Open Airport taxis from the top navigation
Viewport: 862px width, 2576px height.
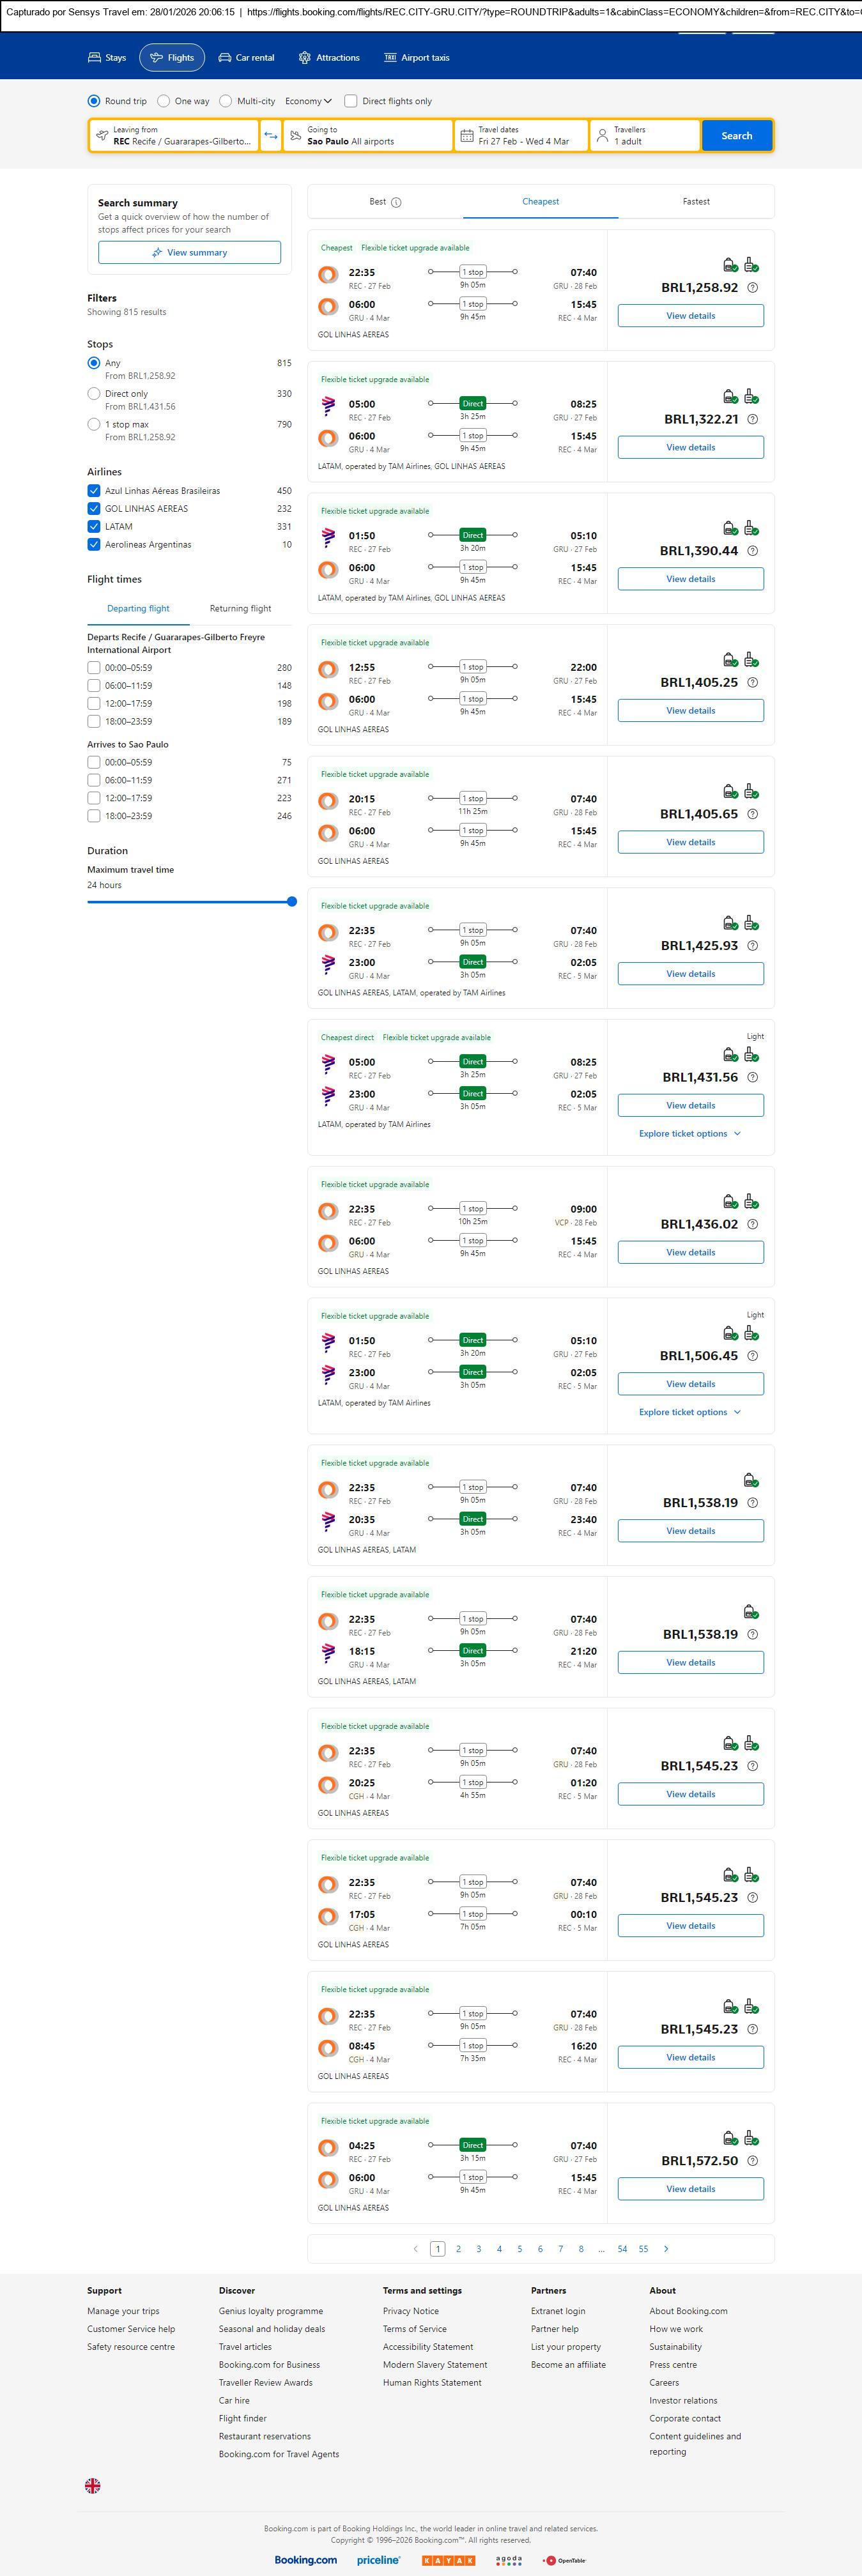[x=417, y=58]
